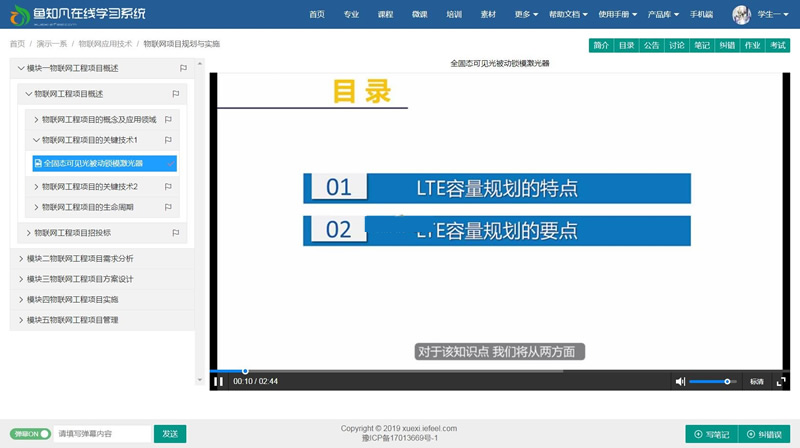Image resolution: width=800 pixels, height=448 pixels.
Task: Expand 物联网工程项目的概念及应用领域
Action: [x=36, y=119]
